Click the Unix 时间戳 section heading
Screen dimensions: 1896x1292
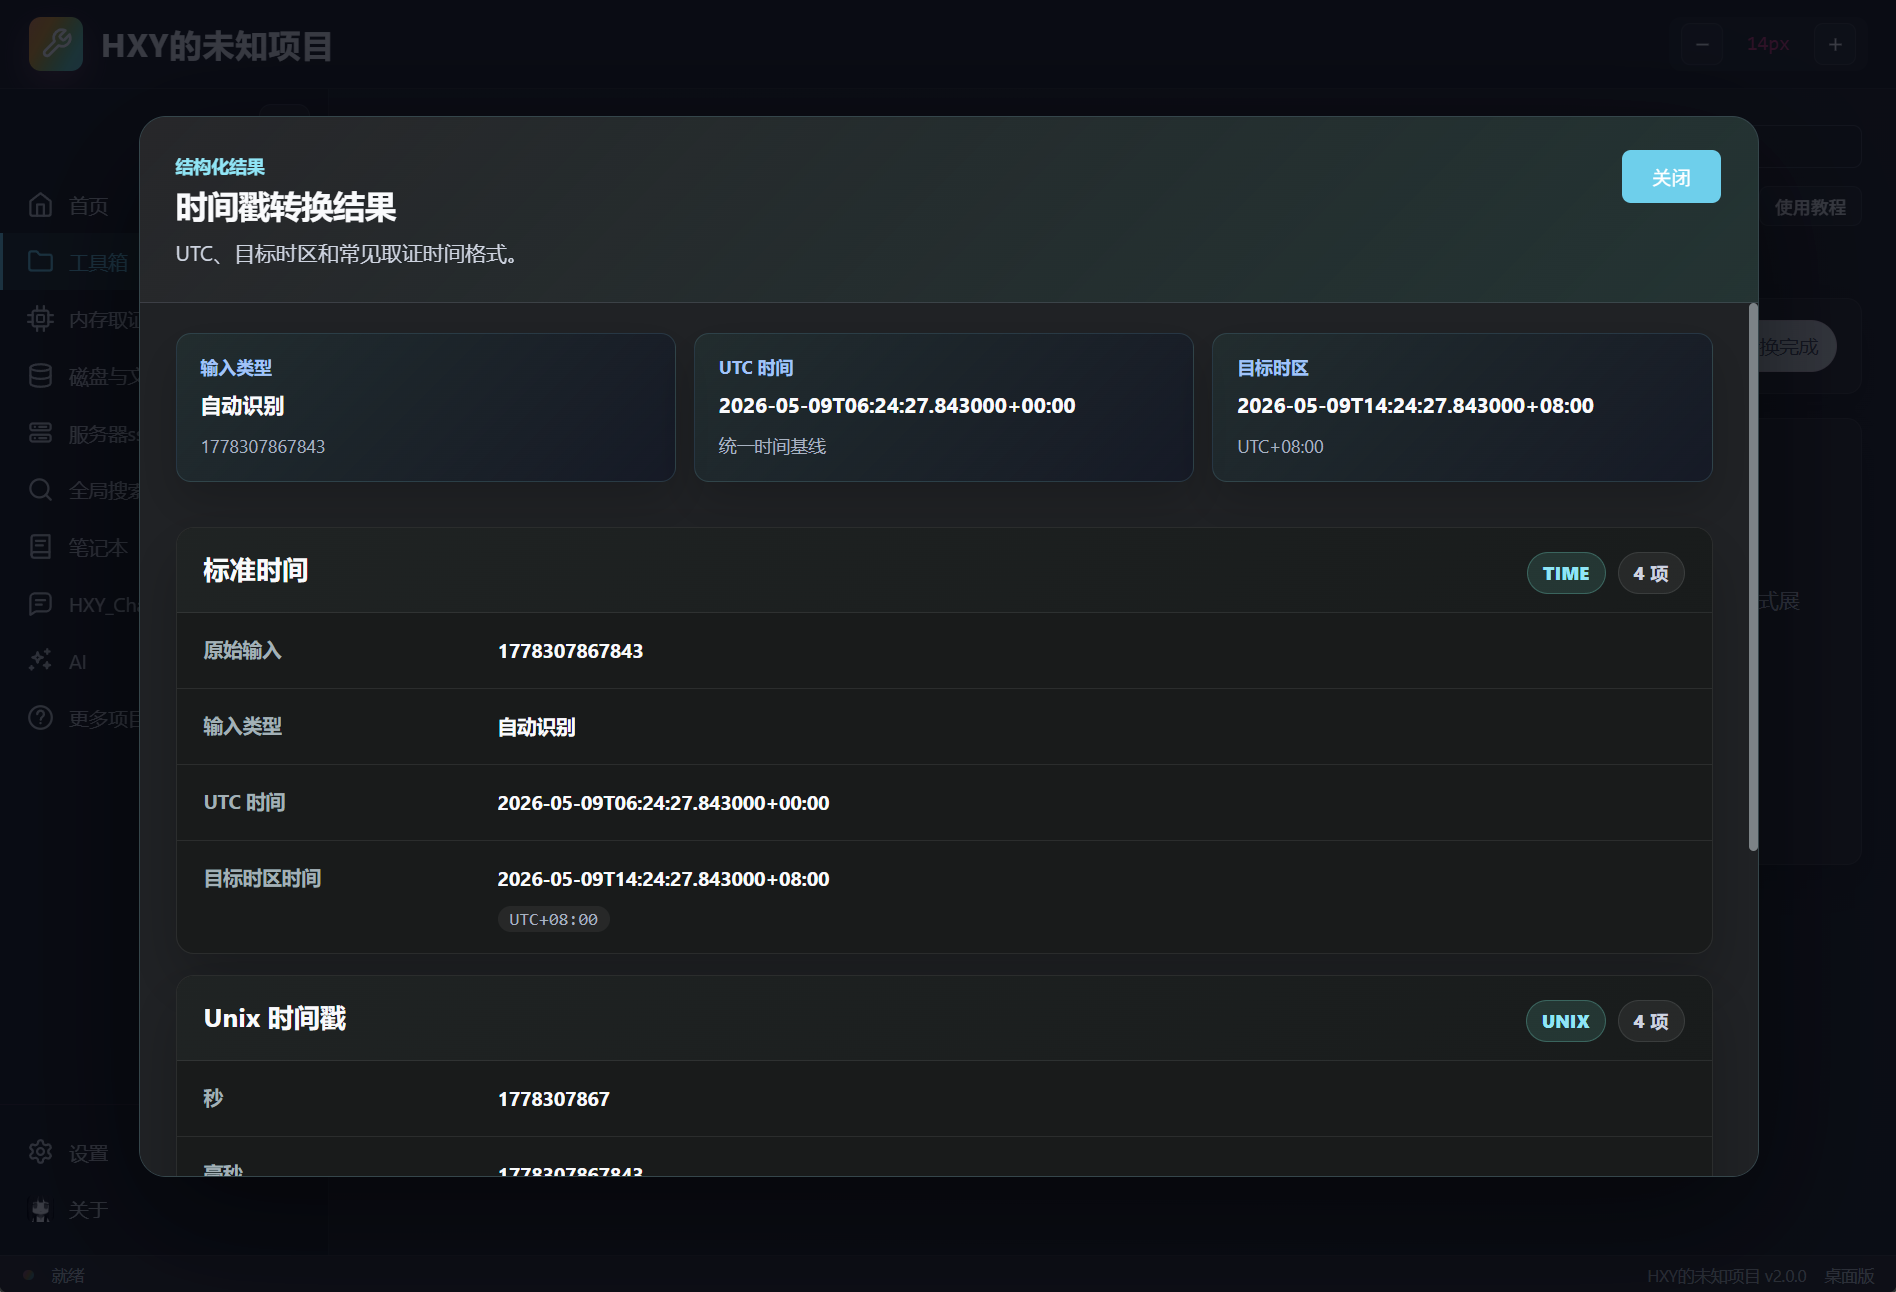tap(275, 1018)
